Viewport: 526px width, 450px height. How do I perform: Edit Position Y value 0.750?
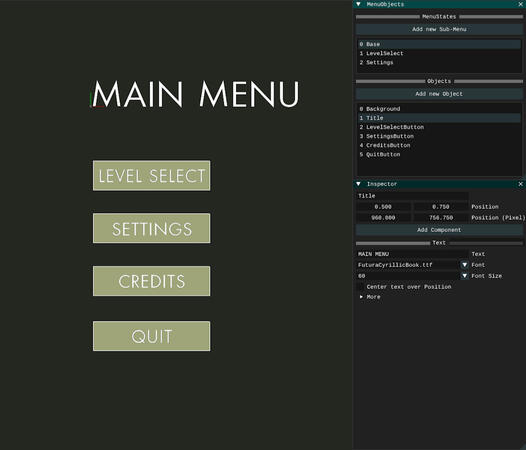[x=441, y=207]
